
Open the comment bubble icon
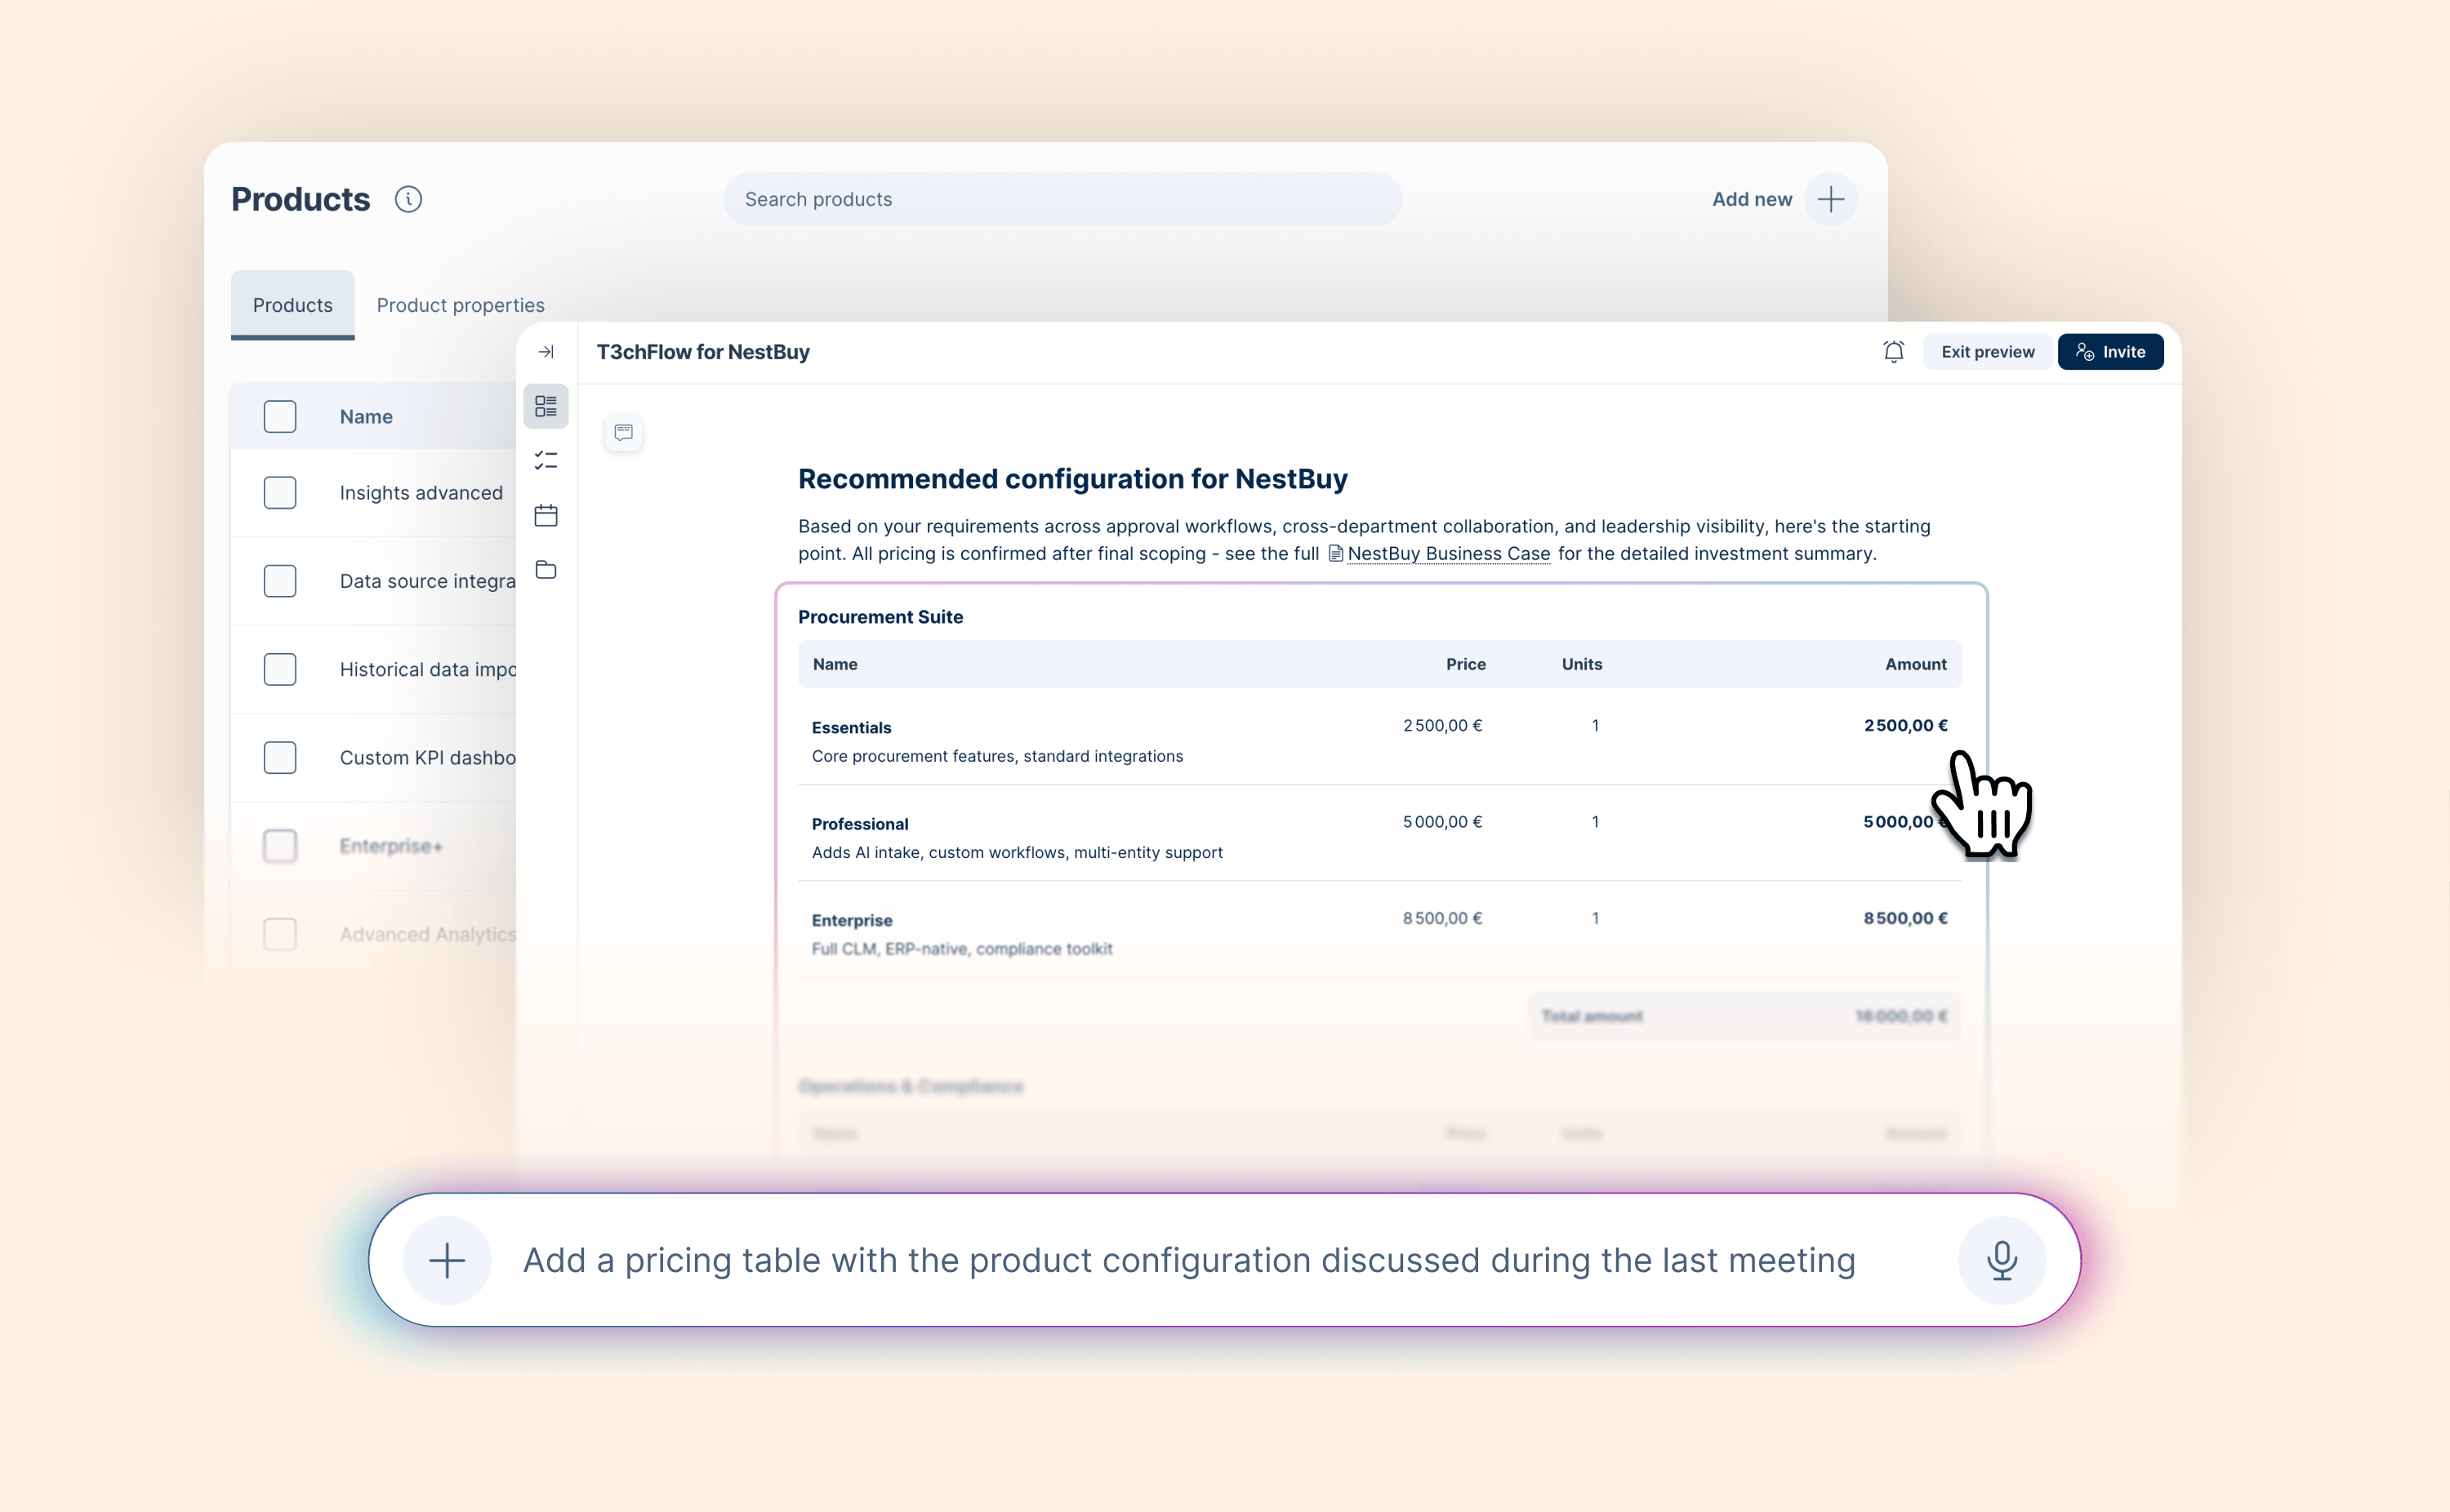(x=624, y=432)
